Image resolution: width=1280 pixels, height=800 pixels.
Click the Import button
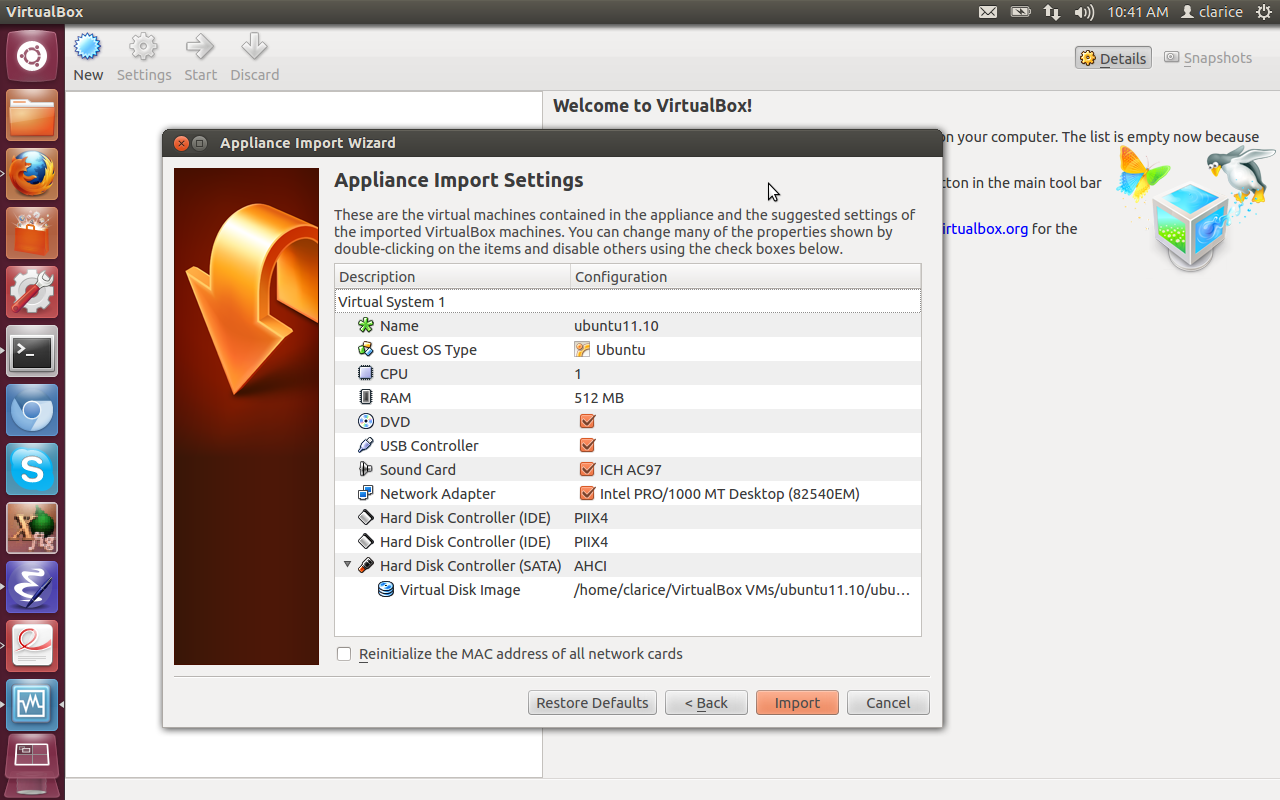pos(797,703)
